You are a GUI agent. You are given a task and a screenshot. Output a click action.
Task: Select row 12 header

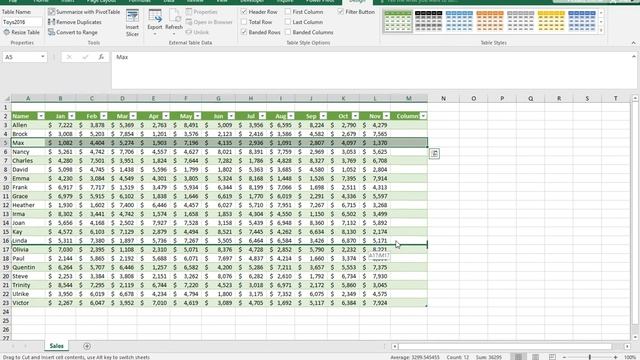[x=6, y=205]
